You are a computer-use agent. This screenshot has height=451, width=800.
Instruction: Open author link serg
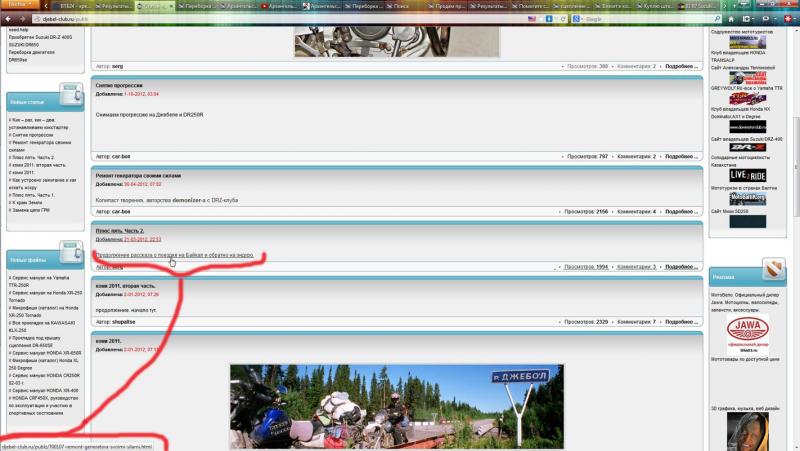click(x=117, y=66)
